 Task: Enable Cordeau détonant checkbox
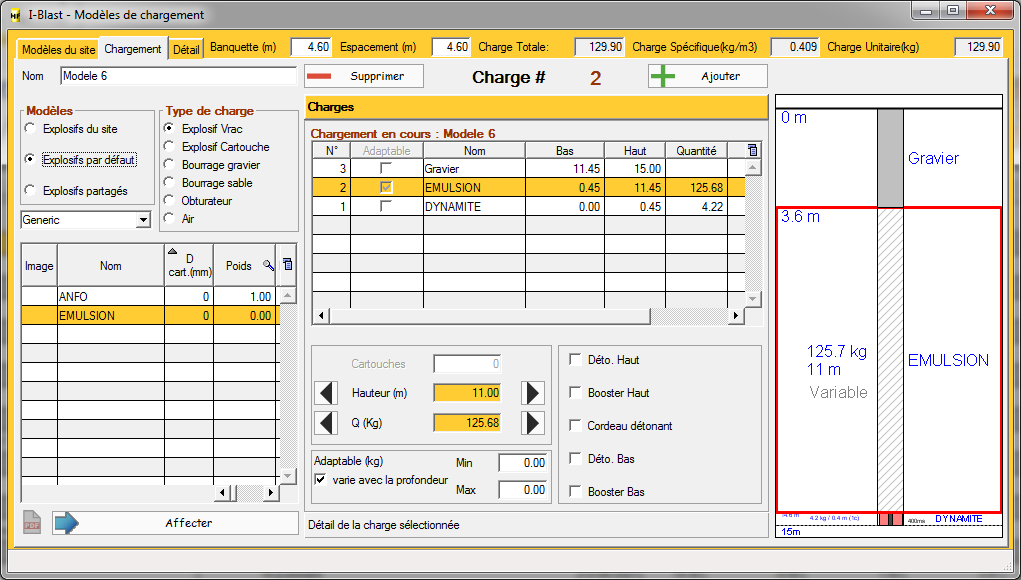(576, 425)
